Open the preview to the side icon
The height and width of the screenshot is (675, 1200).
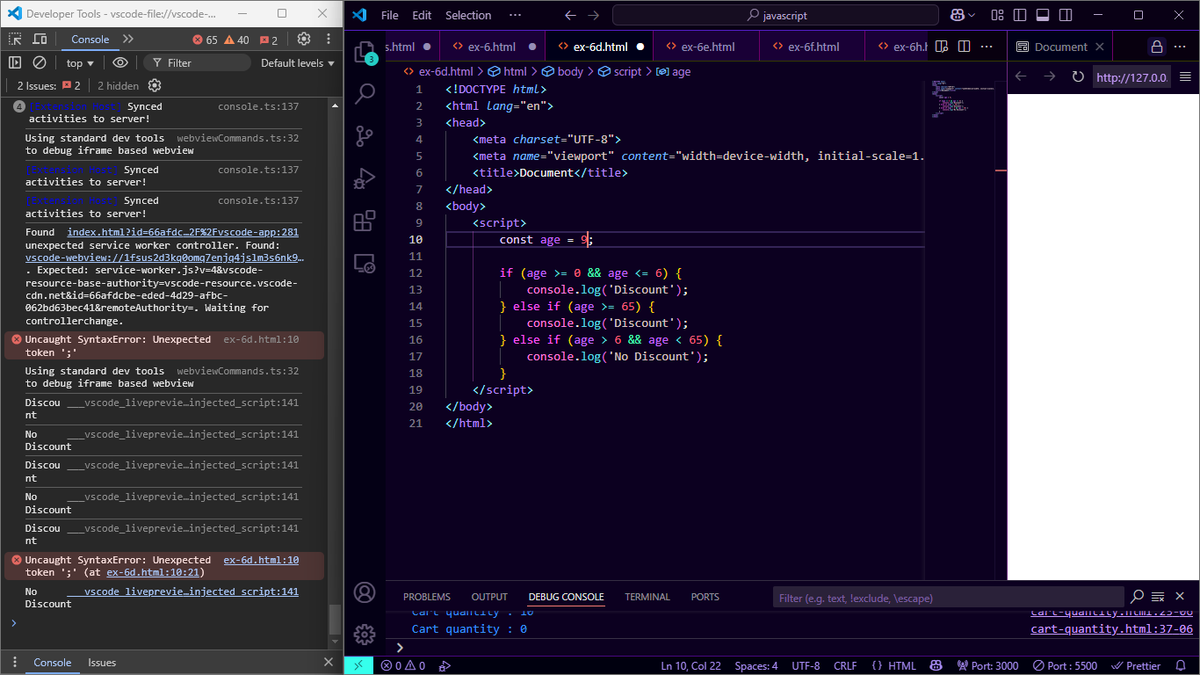click(x=943, y=47)
